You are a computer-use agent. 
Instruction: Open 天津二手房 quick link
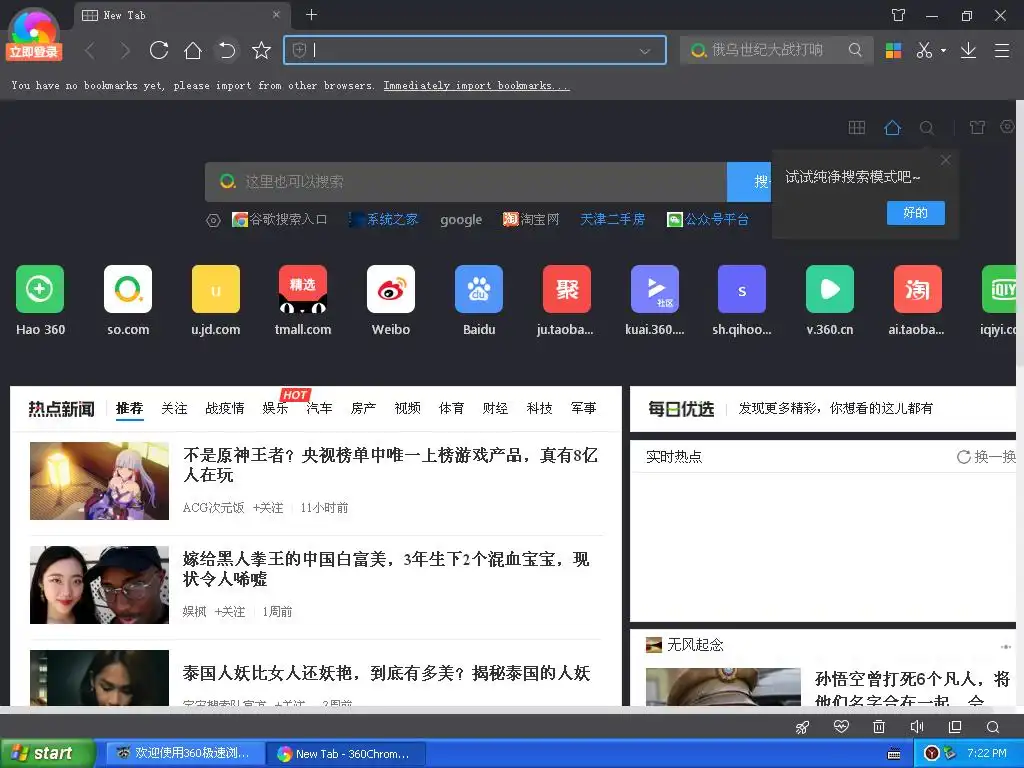613,219
